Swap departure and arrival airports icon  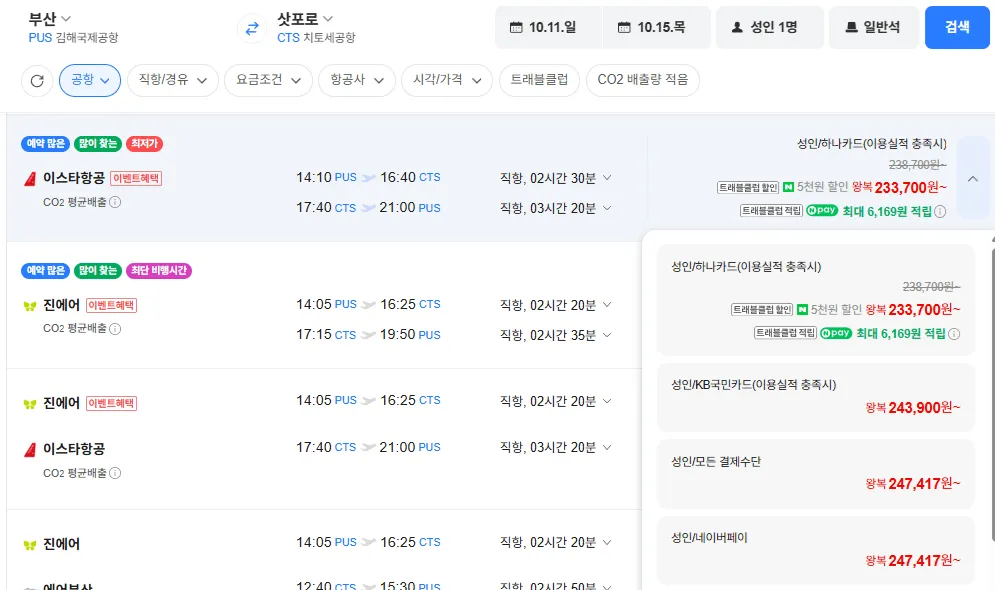pyautogui.click(x=252, y=28)
